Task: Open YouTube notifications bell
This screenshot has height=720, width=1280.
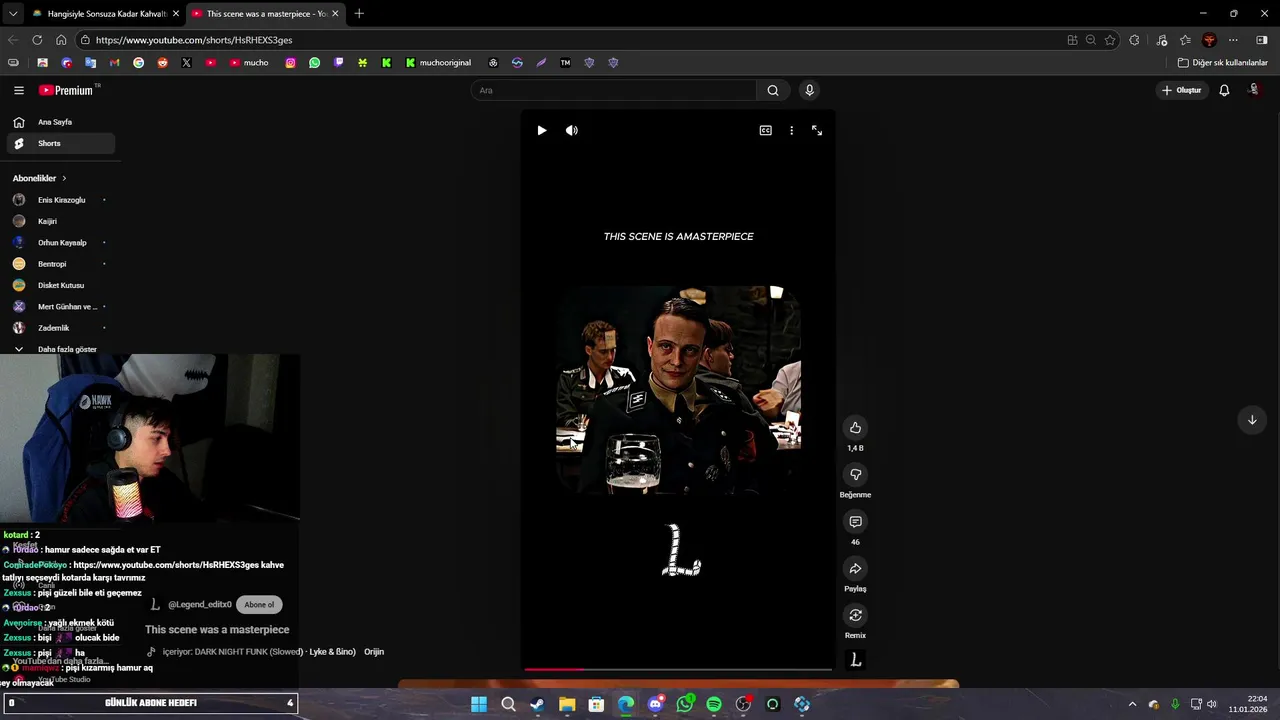Action: pyautogui.click(x=1224, y=90)
